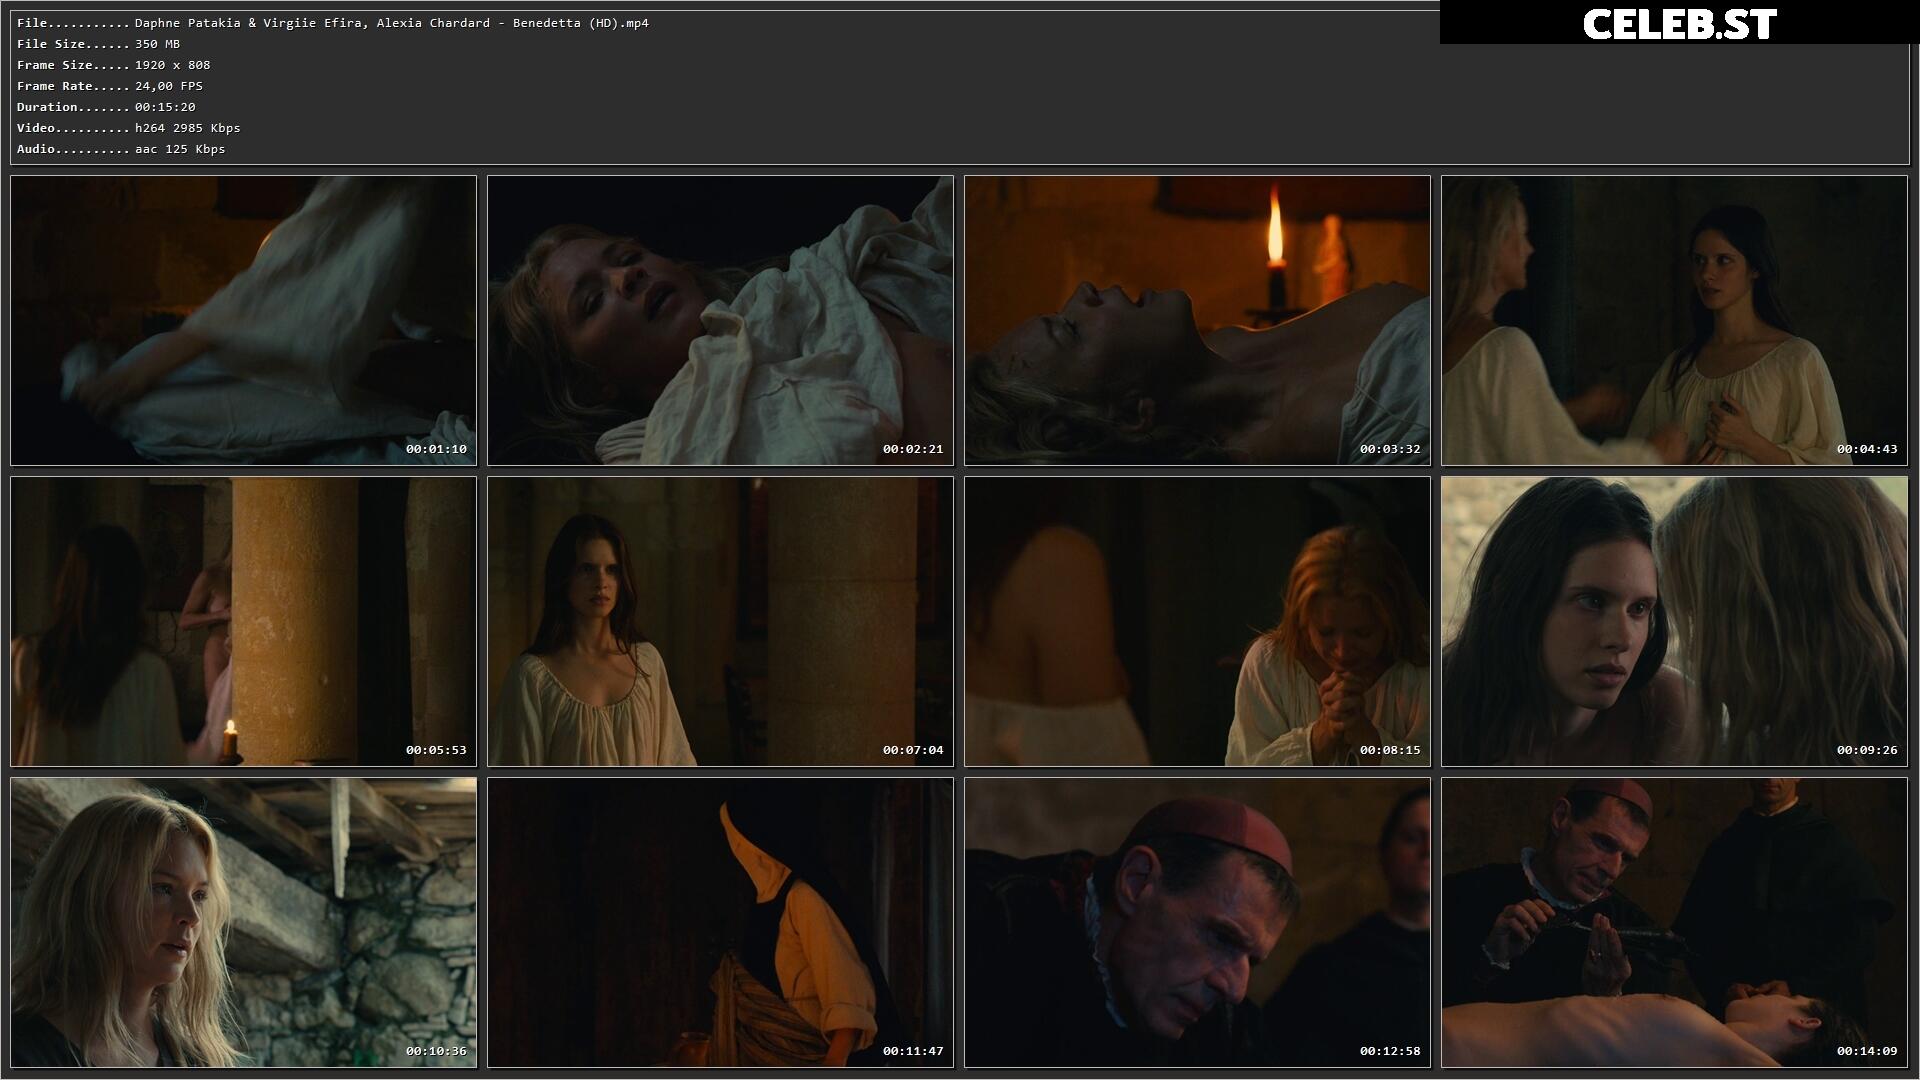Image resolution: width=1920 pixels, height=1080 pixels.
Task: Open the stone wall frame at 00:10:36
Action: pos(243,923)
